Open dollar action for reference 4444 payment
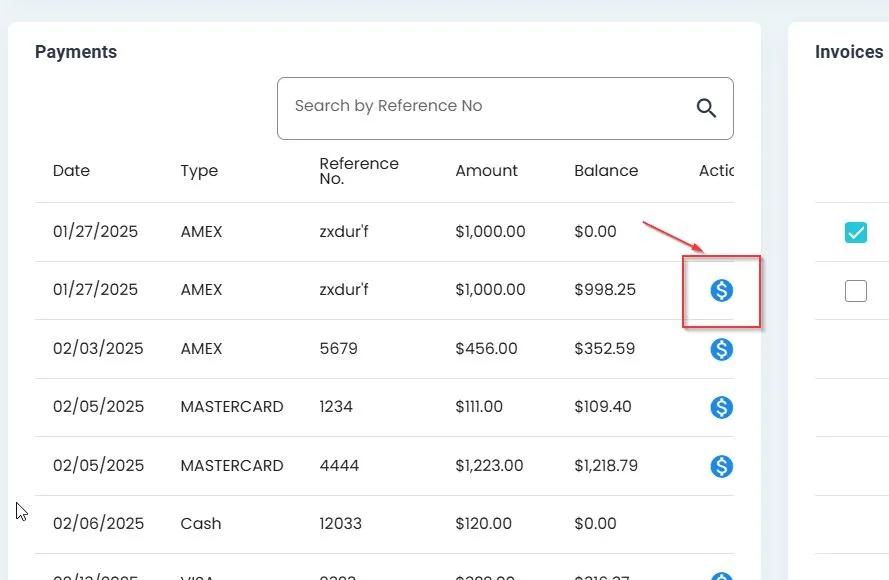The image size is (889, 580). [x=721, y=466]
